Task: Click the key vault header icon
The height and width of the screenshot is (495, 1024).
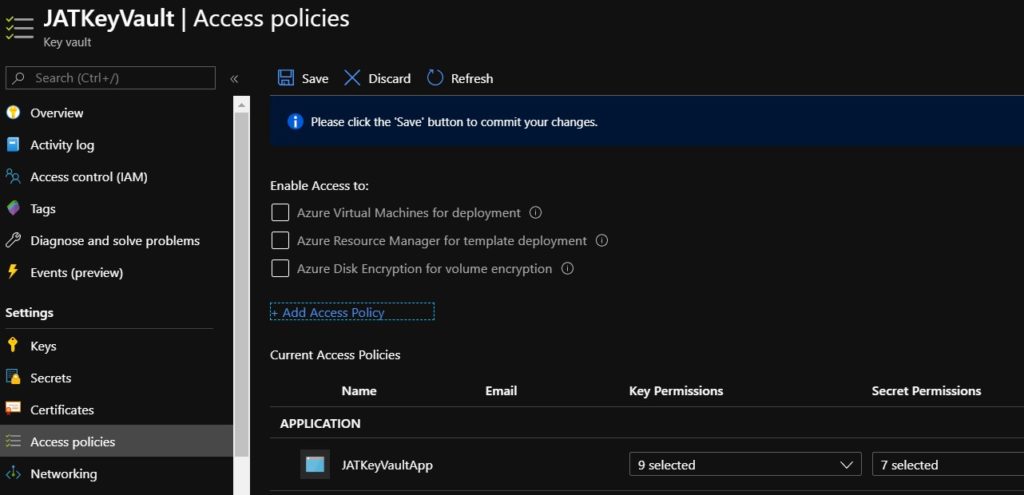Action: [x=18, y=26]
